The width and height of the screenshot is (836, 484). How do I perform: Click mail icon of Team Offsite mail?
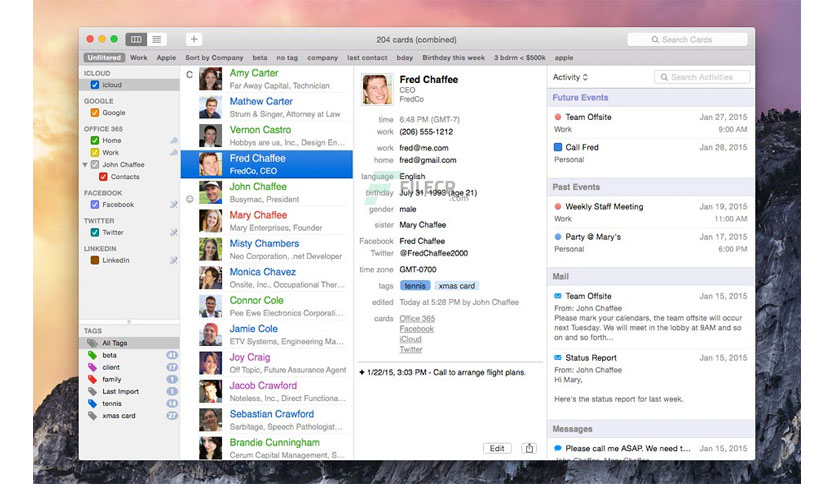click(558, 296)
